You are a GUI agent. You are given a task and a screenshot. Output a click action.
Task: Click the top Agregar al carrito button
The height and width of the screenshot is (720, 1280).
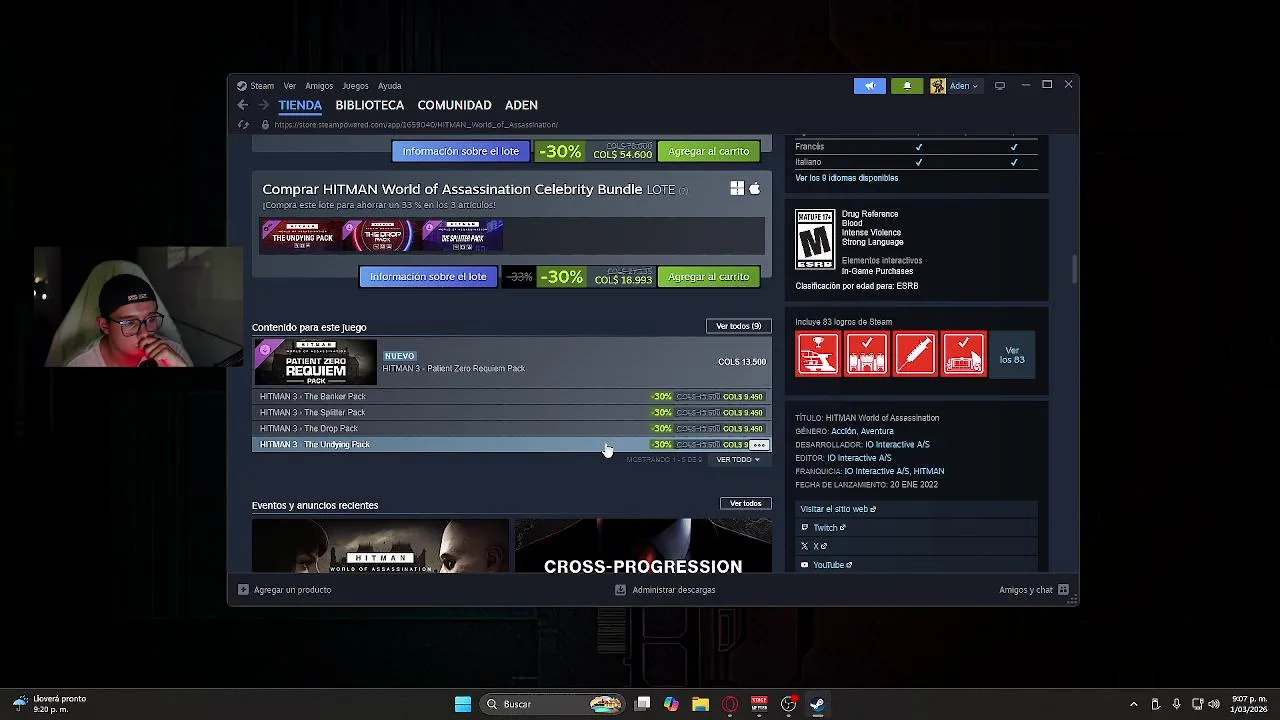pyautogui.click(x=708, y=151)
